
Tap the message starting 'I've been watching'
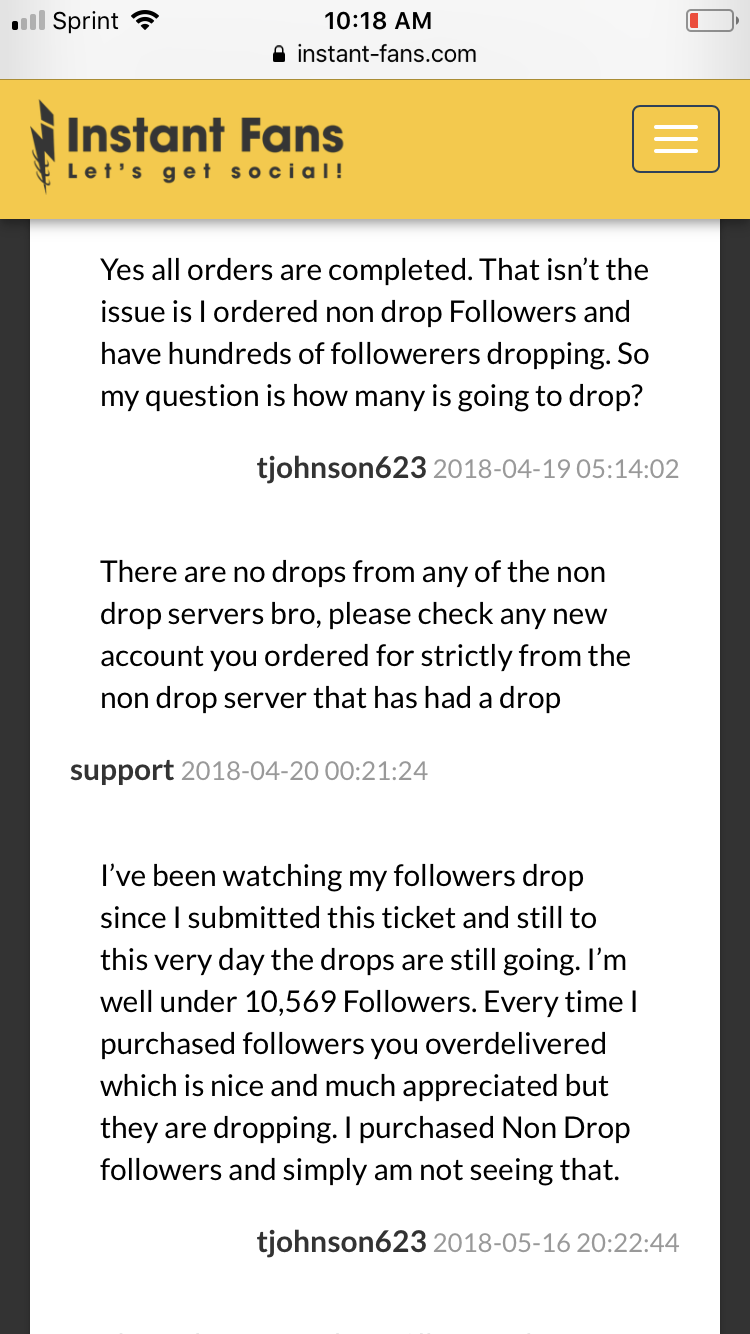[x=369, y=1023]
